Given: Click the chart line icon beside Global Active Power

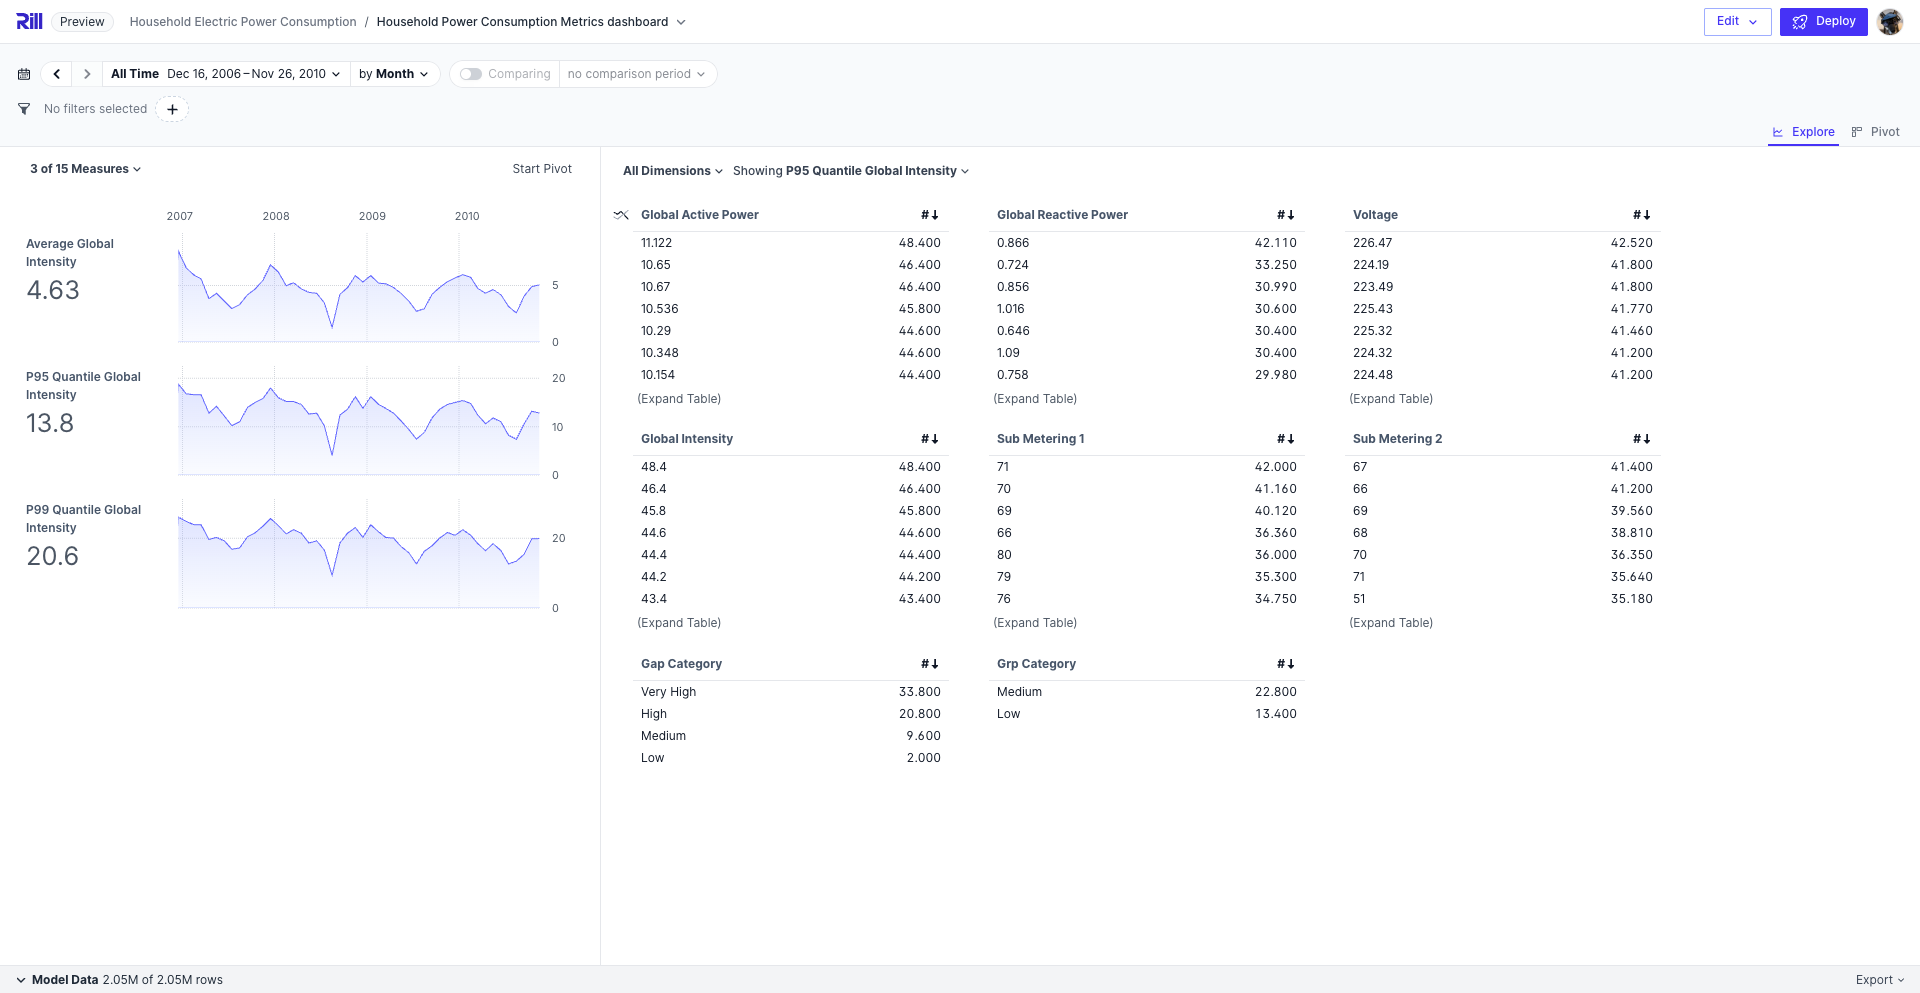Looking at the screenshot, I should tap(620, 214).
